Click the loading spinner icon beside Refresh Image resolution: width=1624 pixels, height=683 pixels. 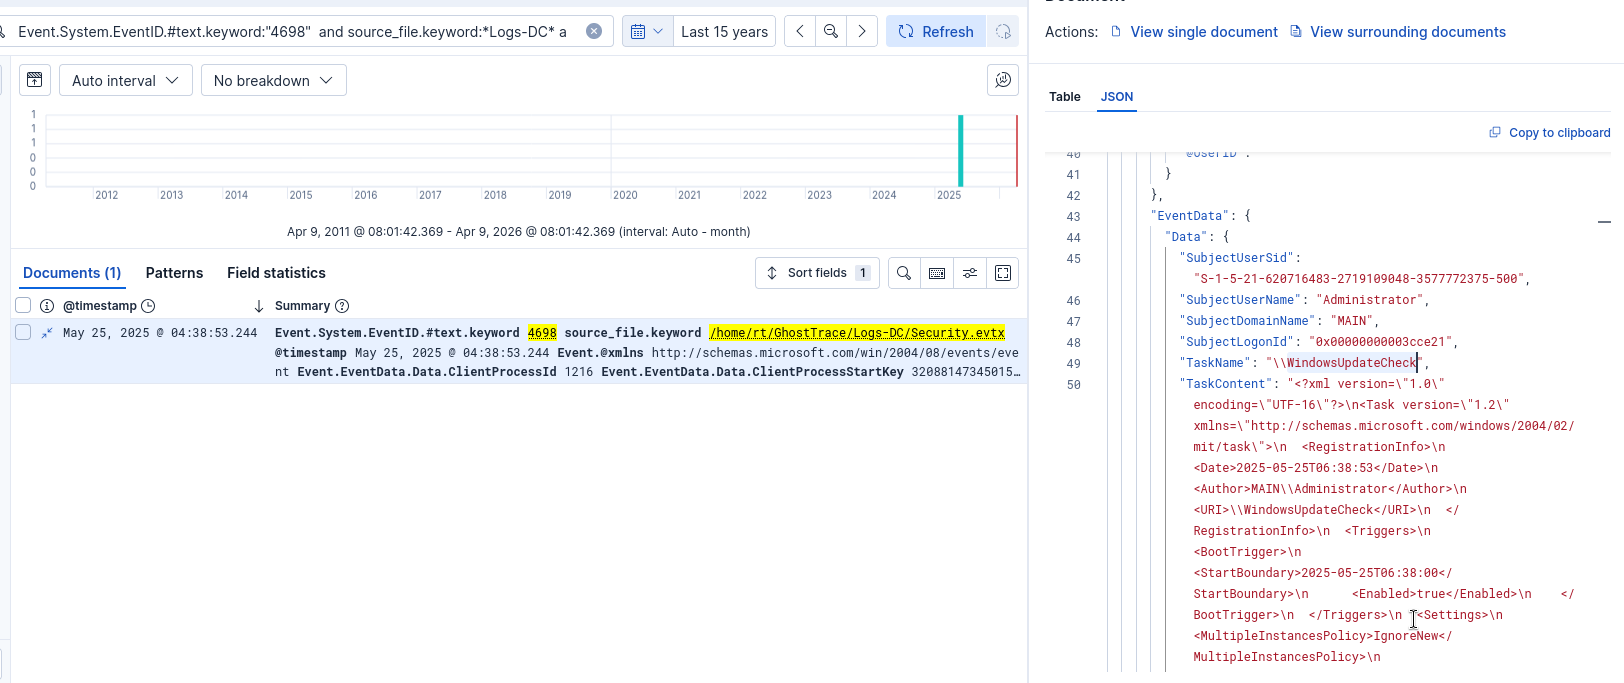click(x=1003, y=31)
